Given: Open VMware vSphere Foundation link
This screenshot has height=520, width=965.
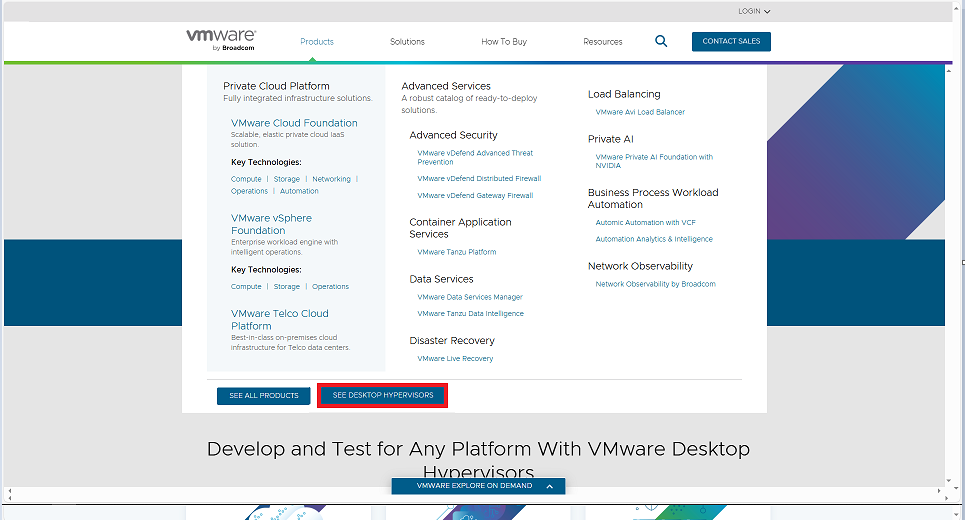Looking at the screenshot, I should tap(271, 224).
